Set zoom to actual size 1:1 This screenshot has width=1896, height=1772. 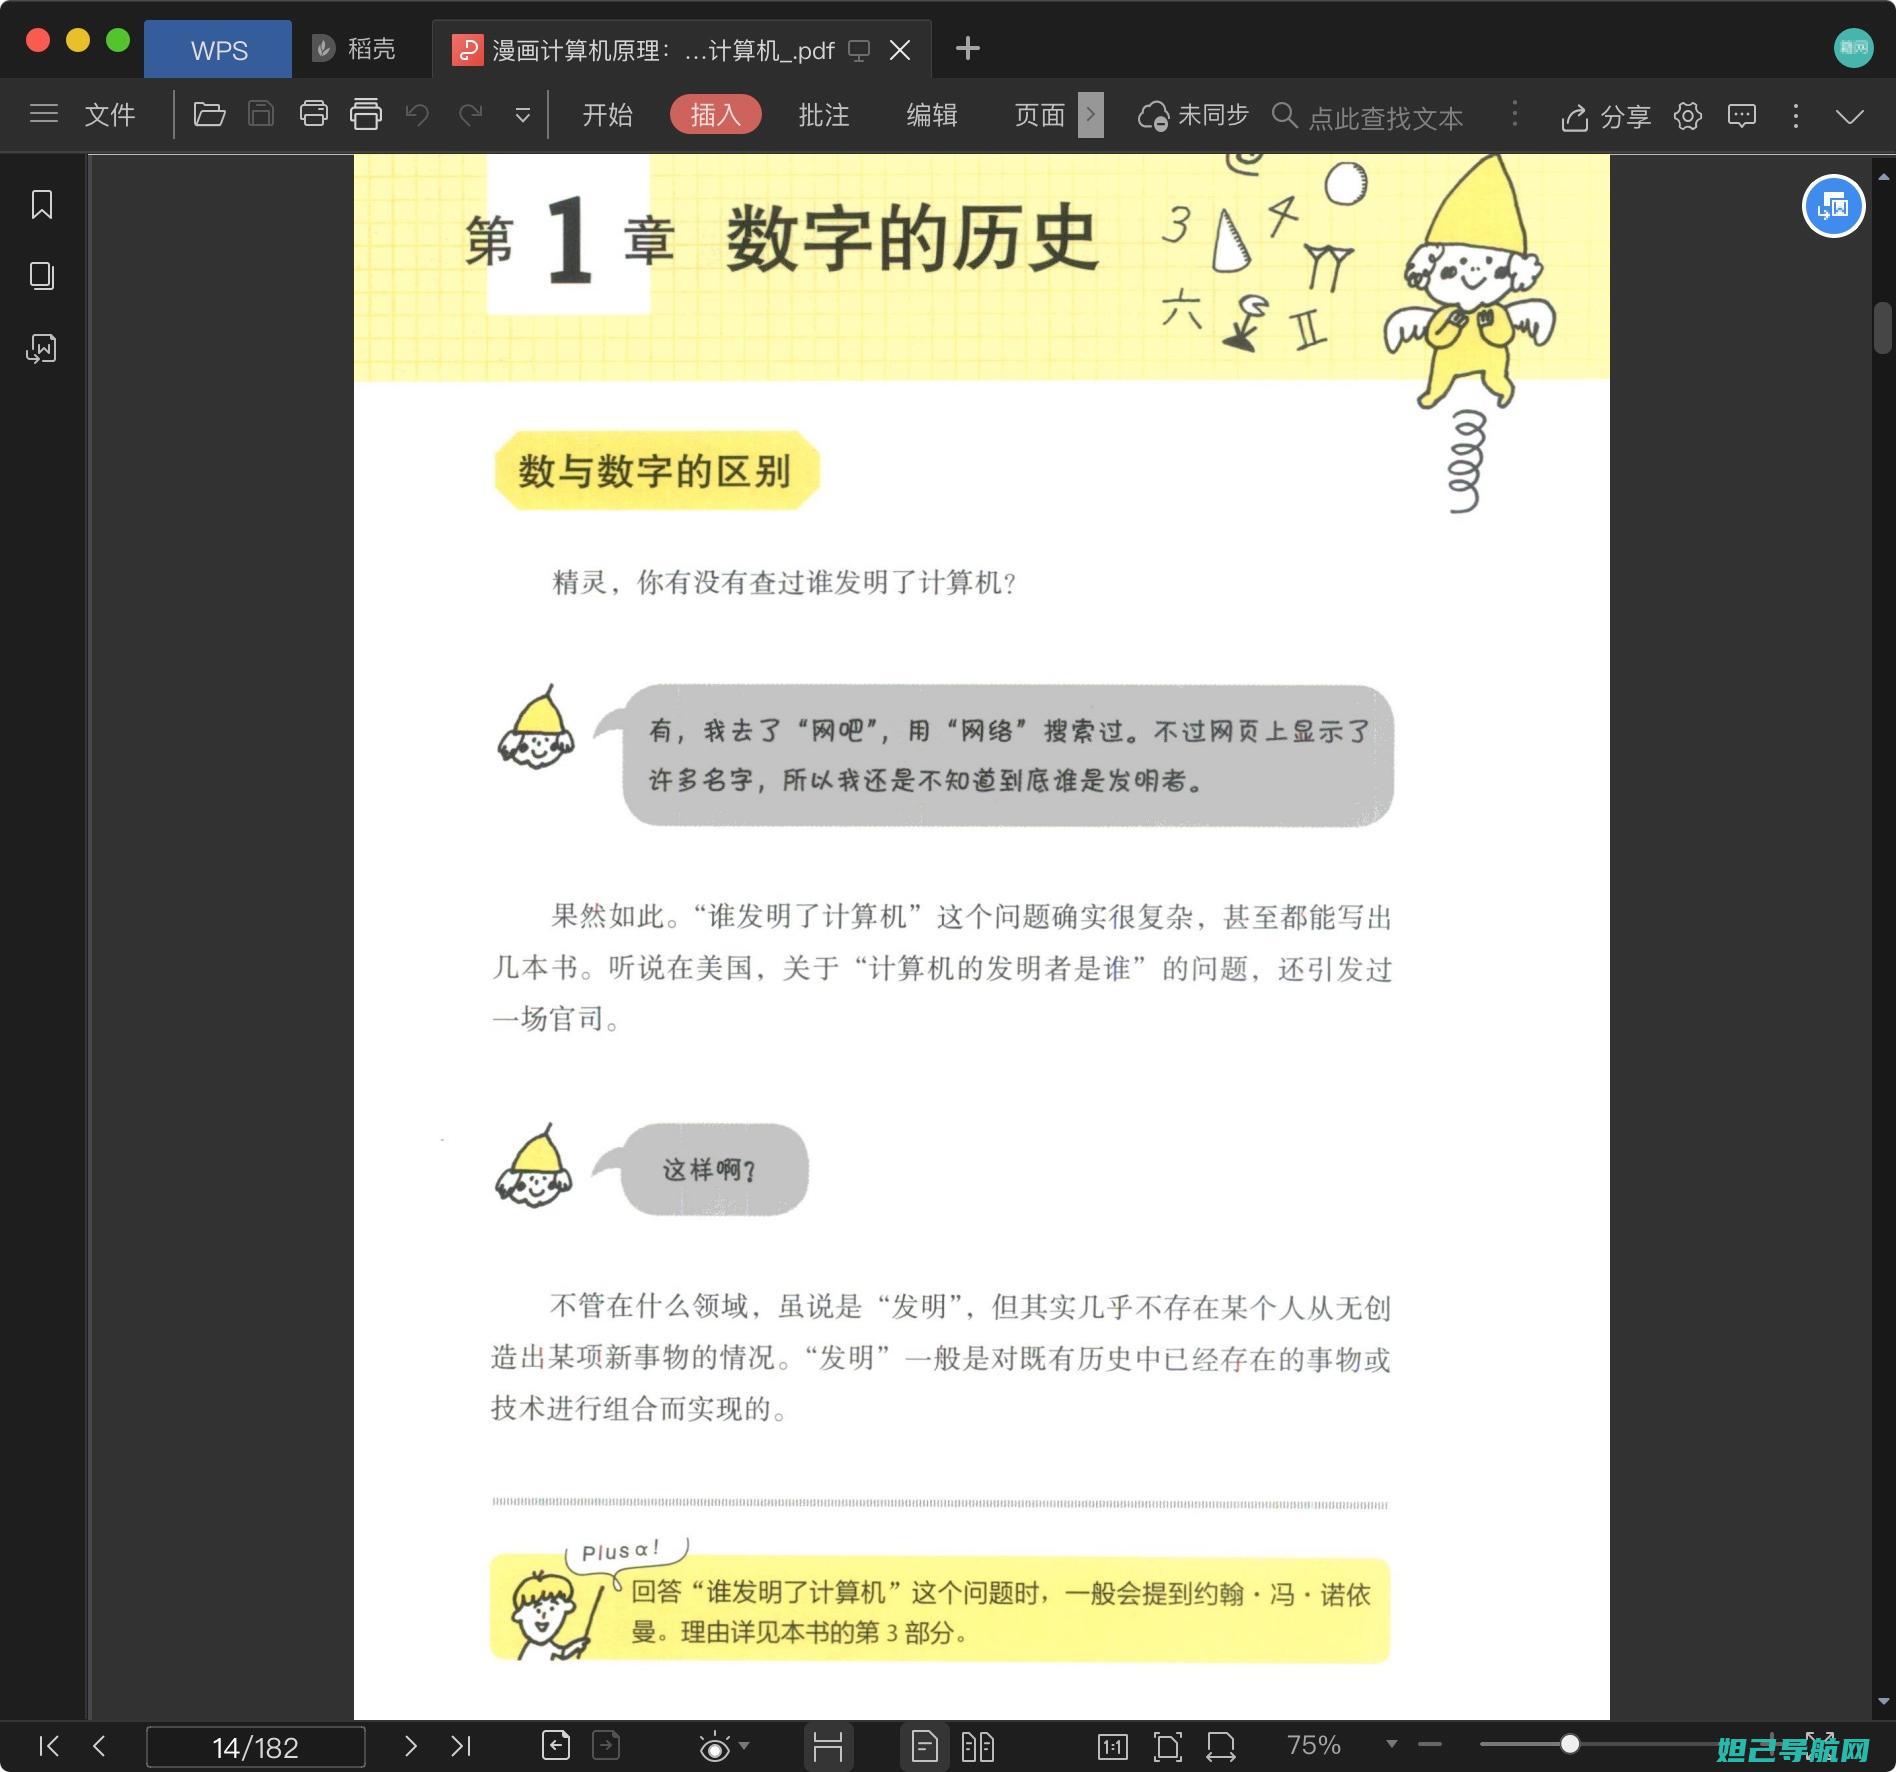(1113, 1747)
